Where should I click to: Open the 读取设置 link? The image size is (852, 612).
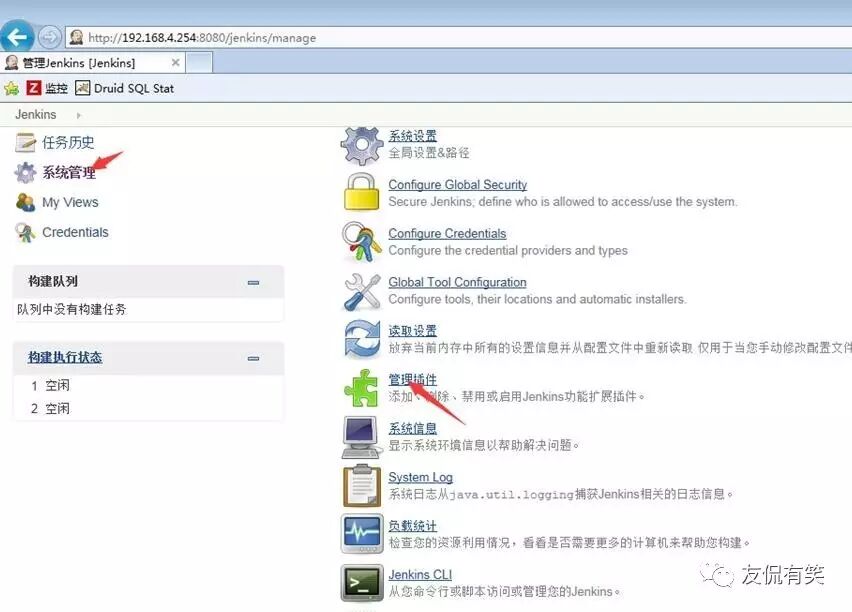pyautogui.click(x=412, y=330)
